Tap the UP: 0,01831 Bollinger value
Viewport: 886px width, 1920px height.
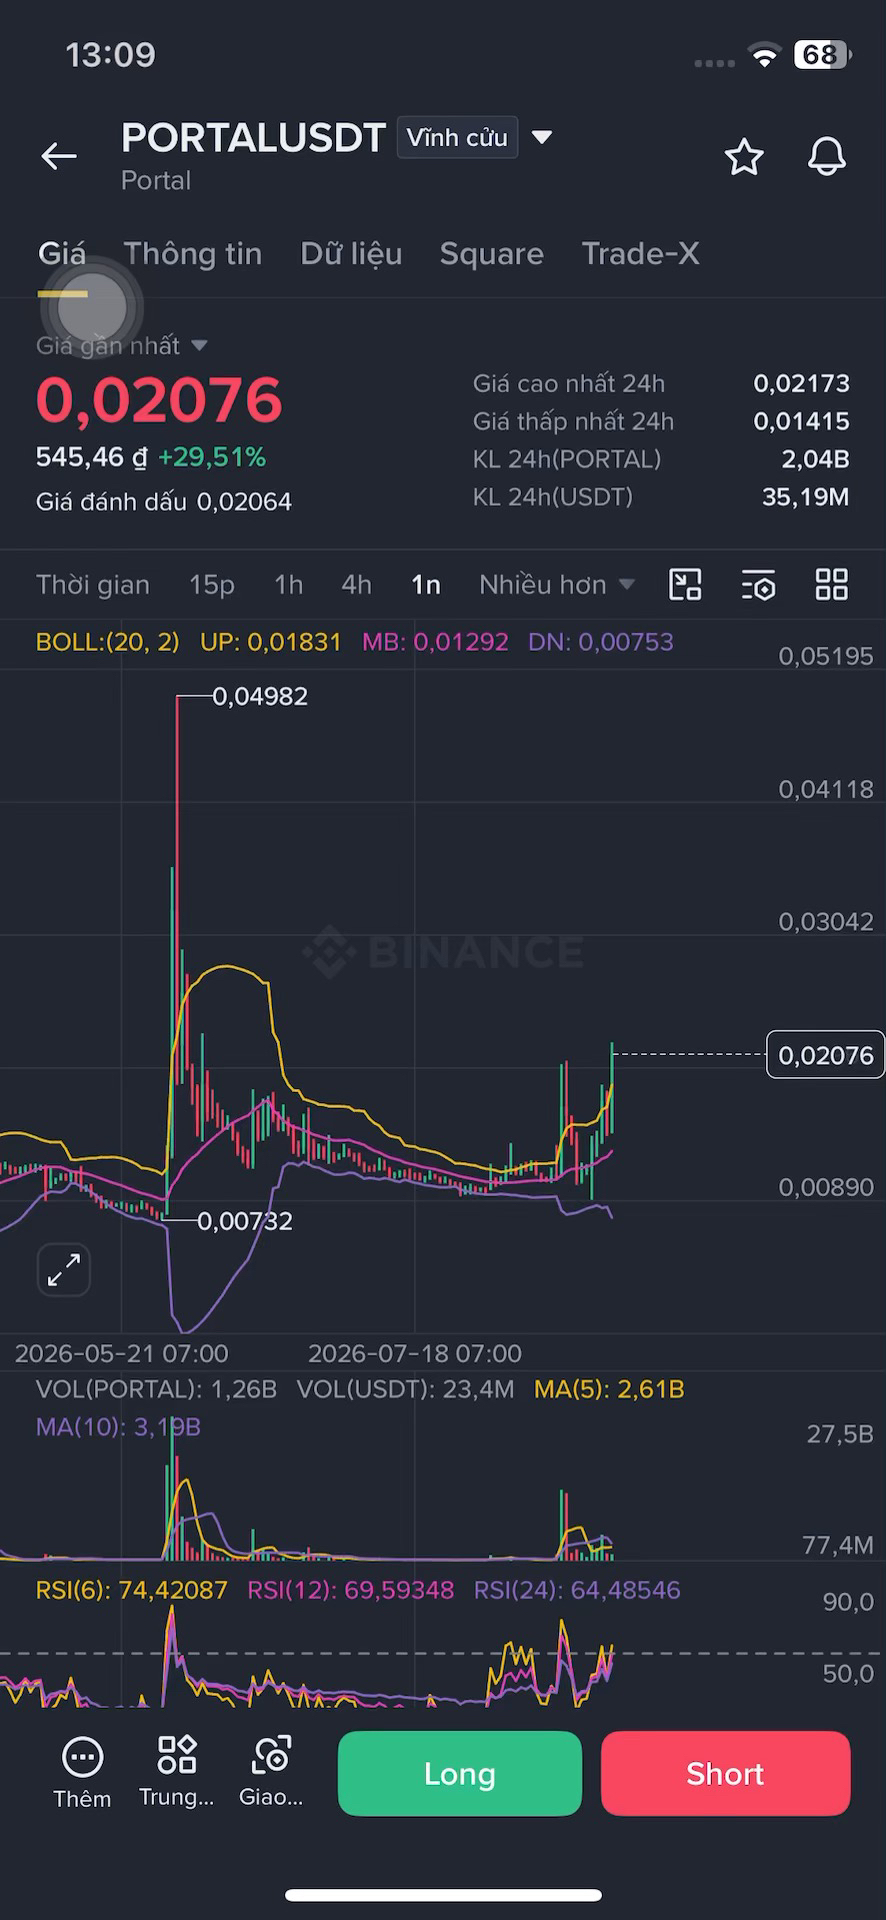tap(271, 642)
